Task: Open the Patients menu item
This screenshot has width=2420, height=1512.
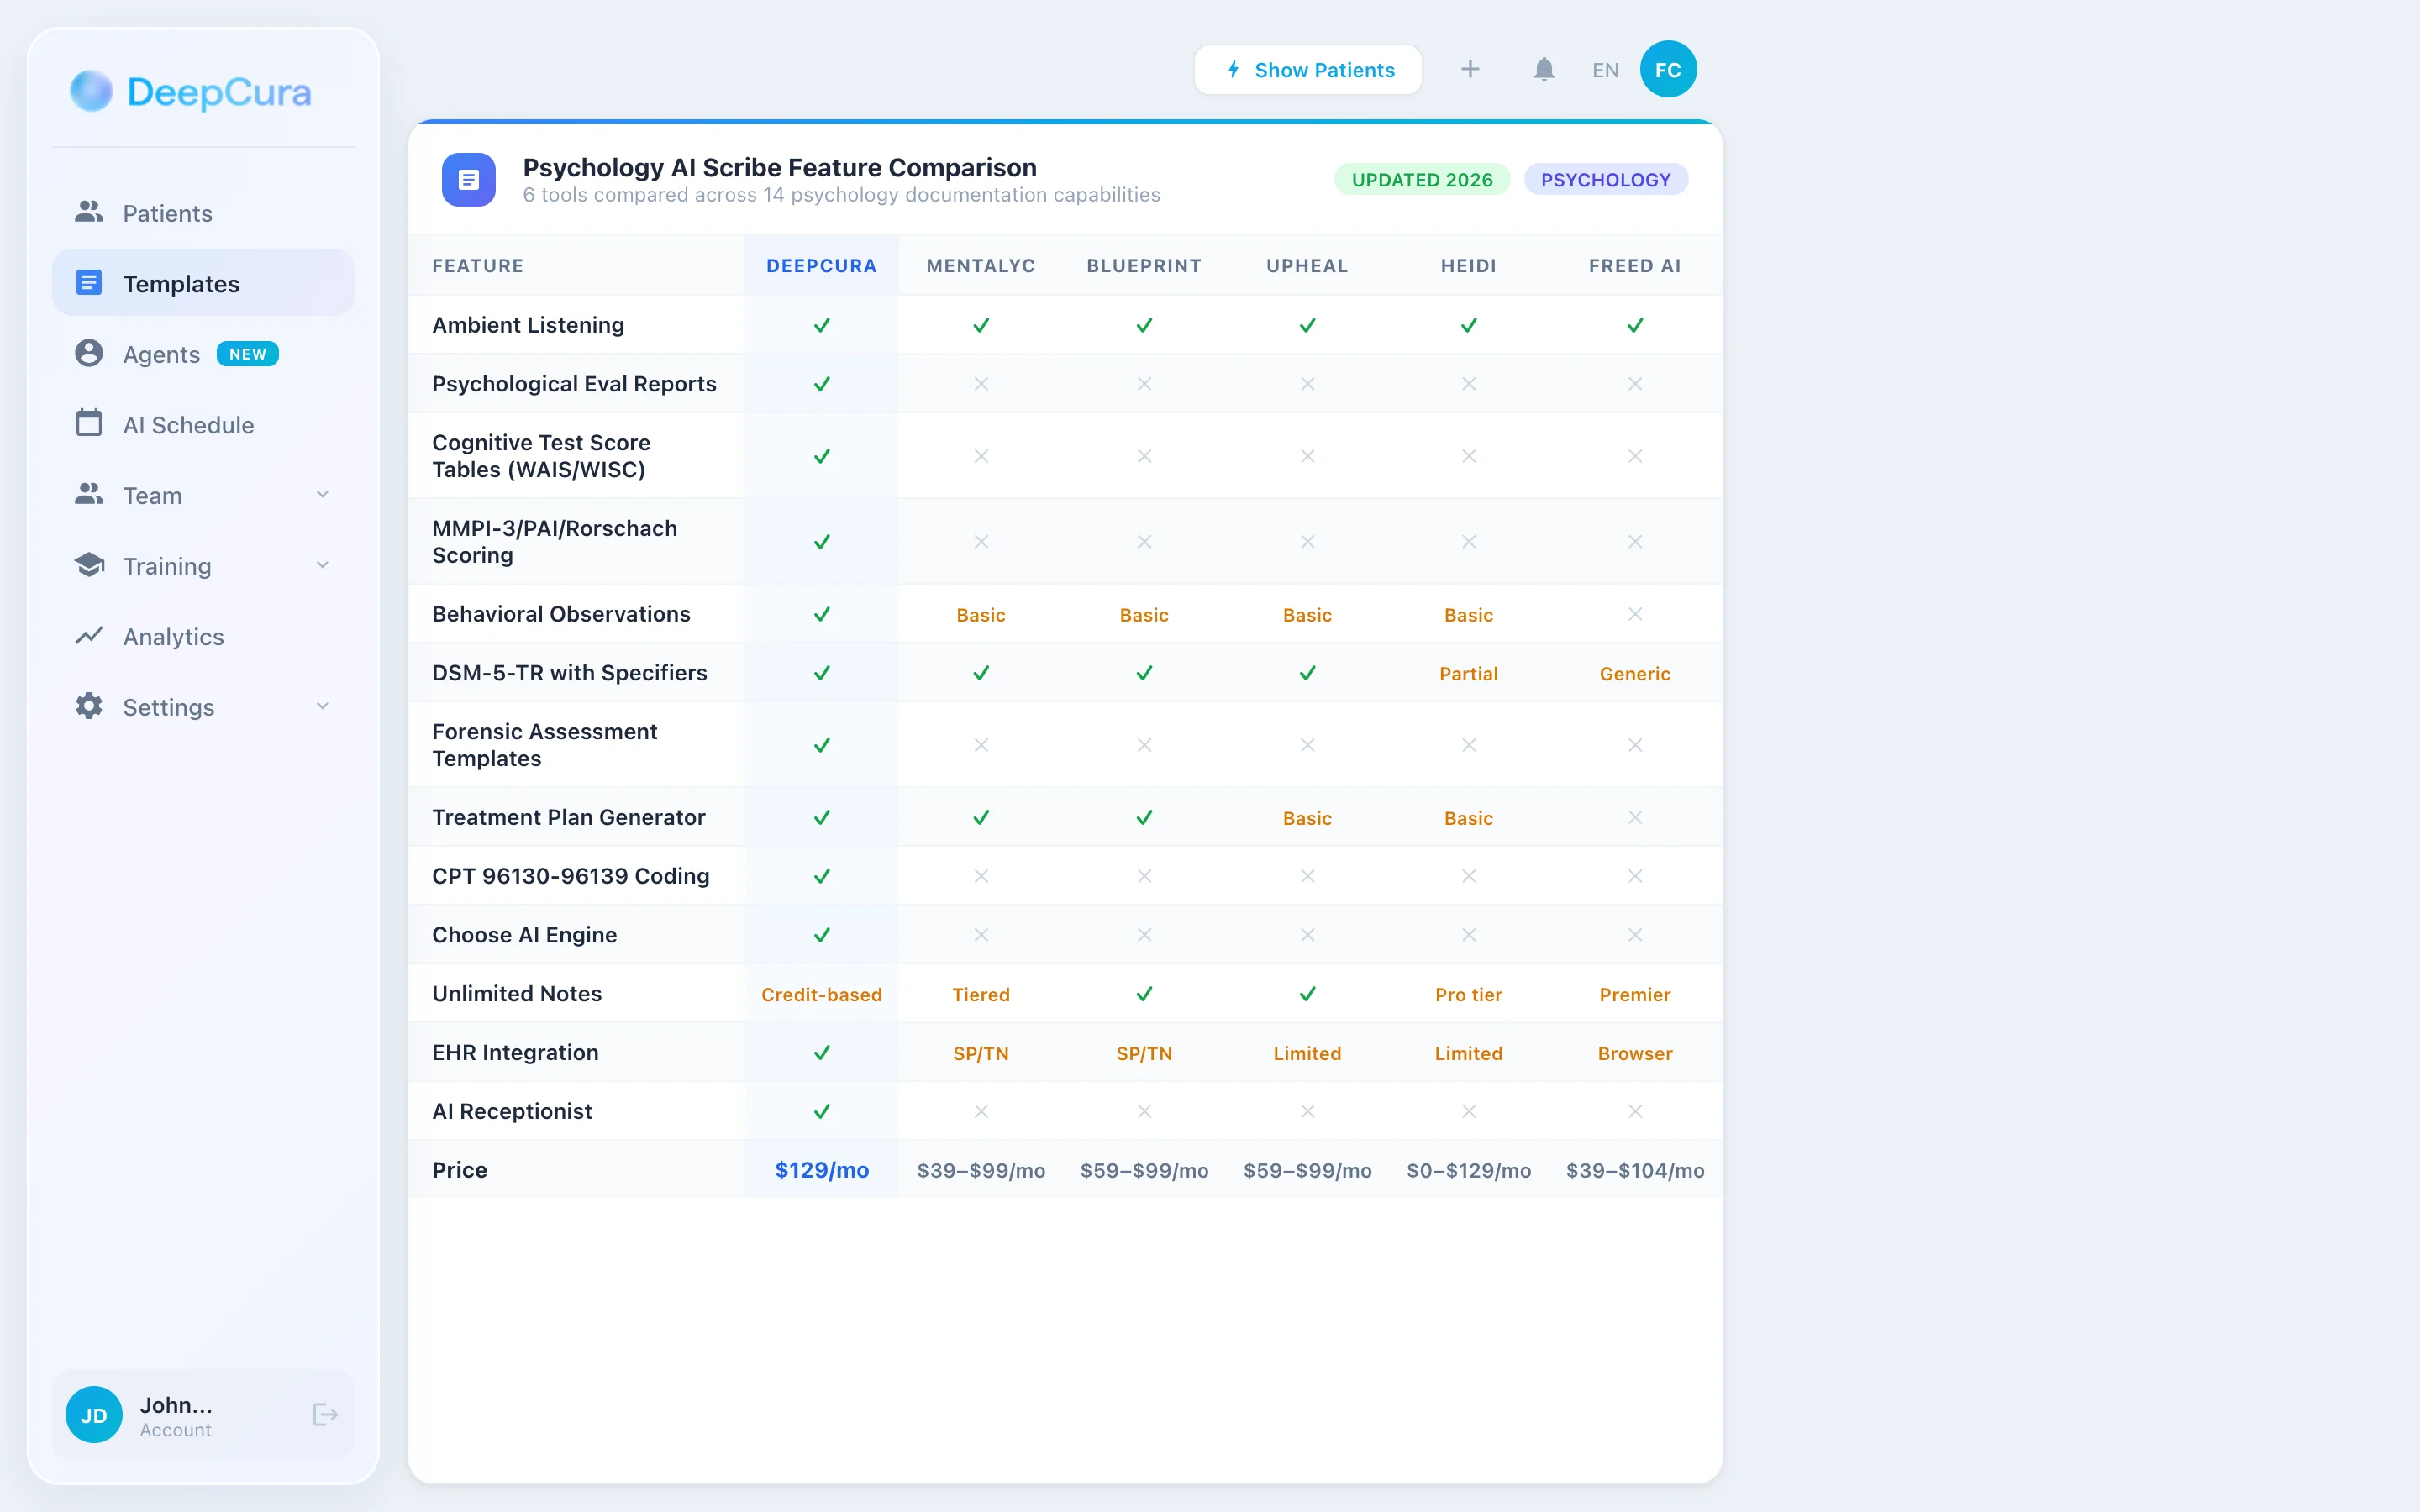Action: coord(167,213)
